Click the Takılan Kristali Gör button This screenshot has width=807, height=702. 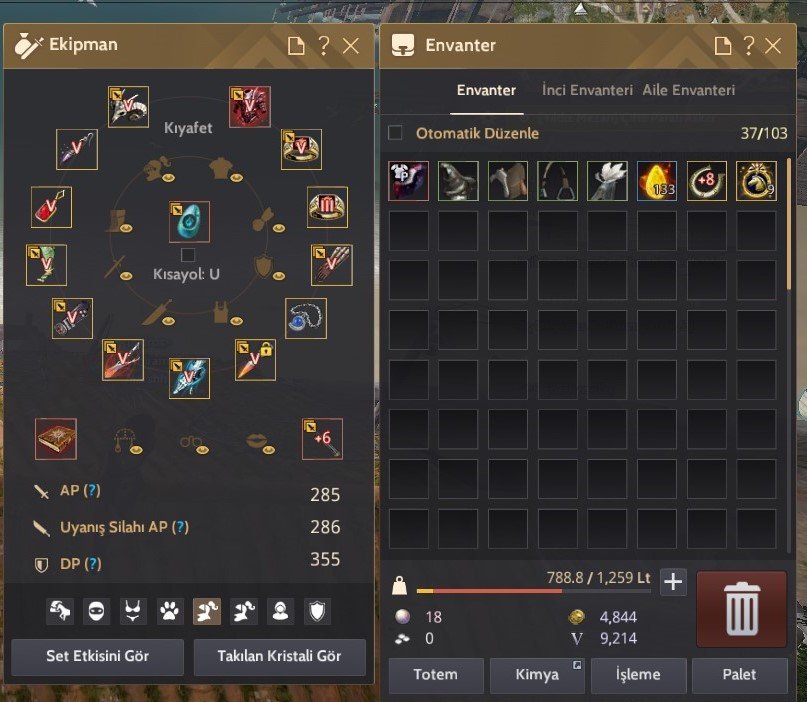click(x=279, y=656)
